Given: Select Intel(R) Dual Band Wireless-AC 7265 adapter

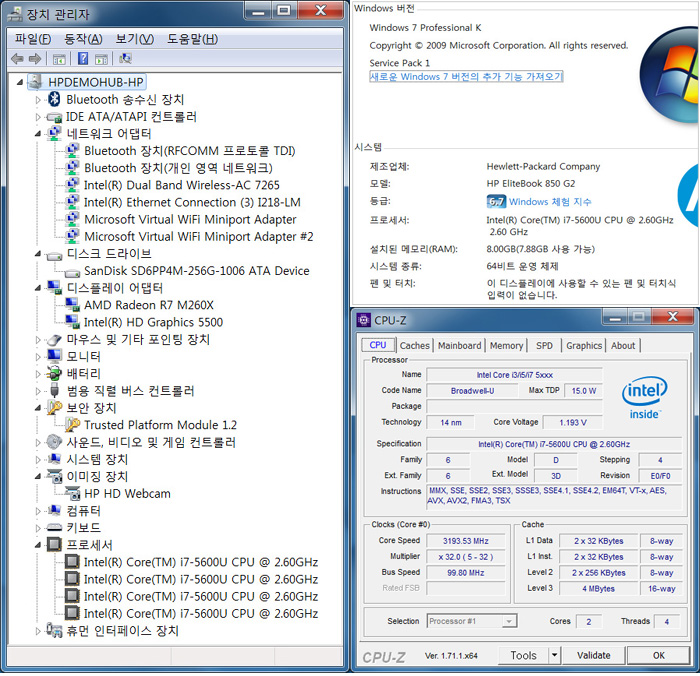Looking at the screenshot, I should [181, 185].
